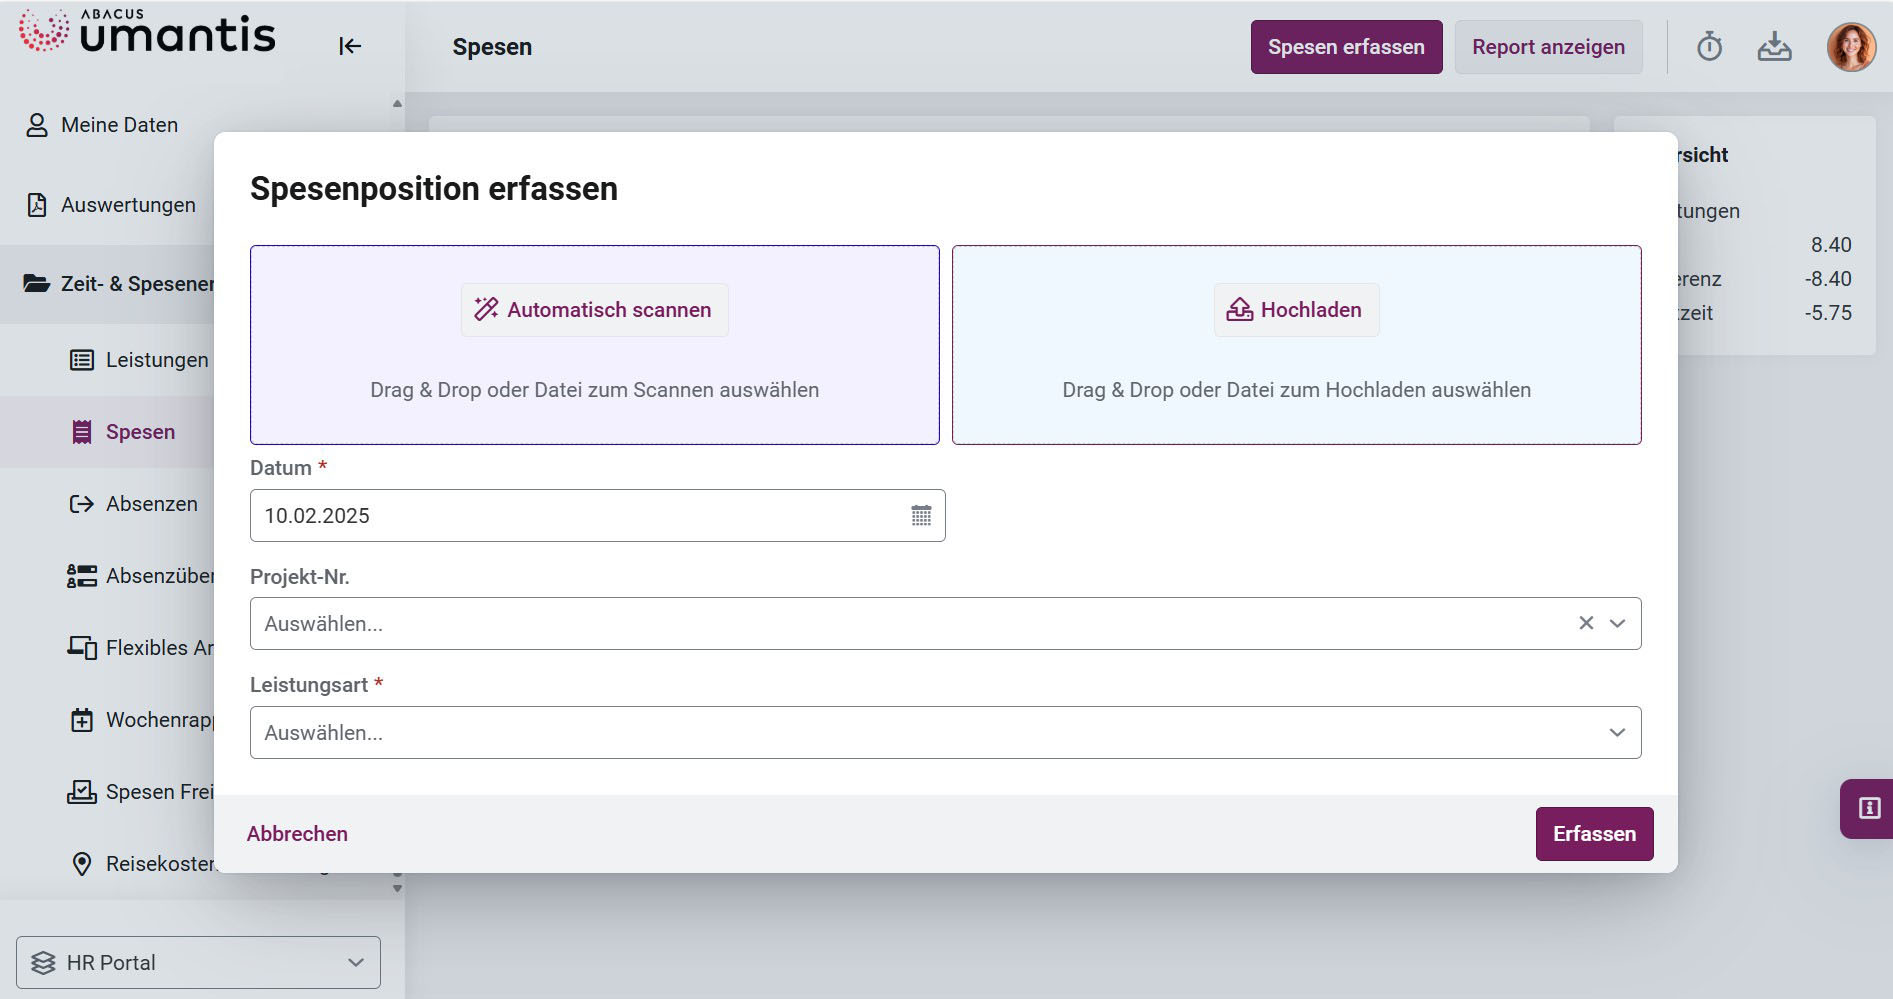Image resolution: width=1893 pixels, height=999 pixels.
Task: Open the HR Portal selector
Action: pyautogui.click(x=198, y=962)
